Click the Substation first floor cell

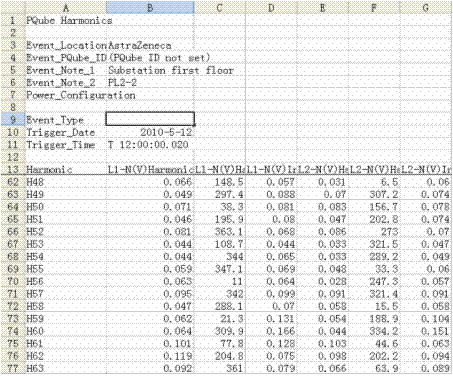click(x=171, y=70)
